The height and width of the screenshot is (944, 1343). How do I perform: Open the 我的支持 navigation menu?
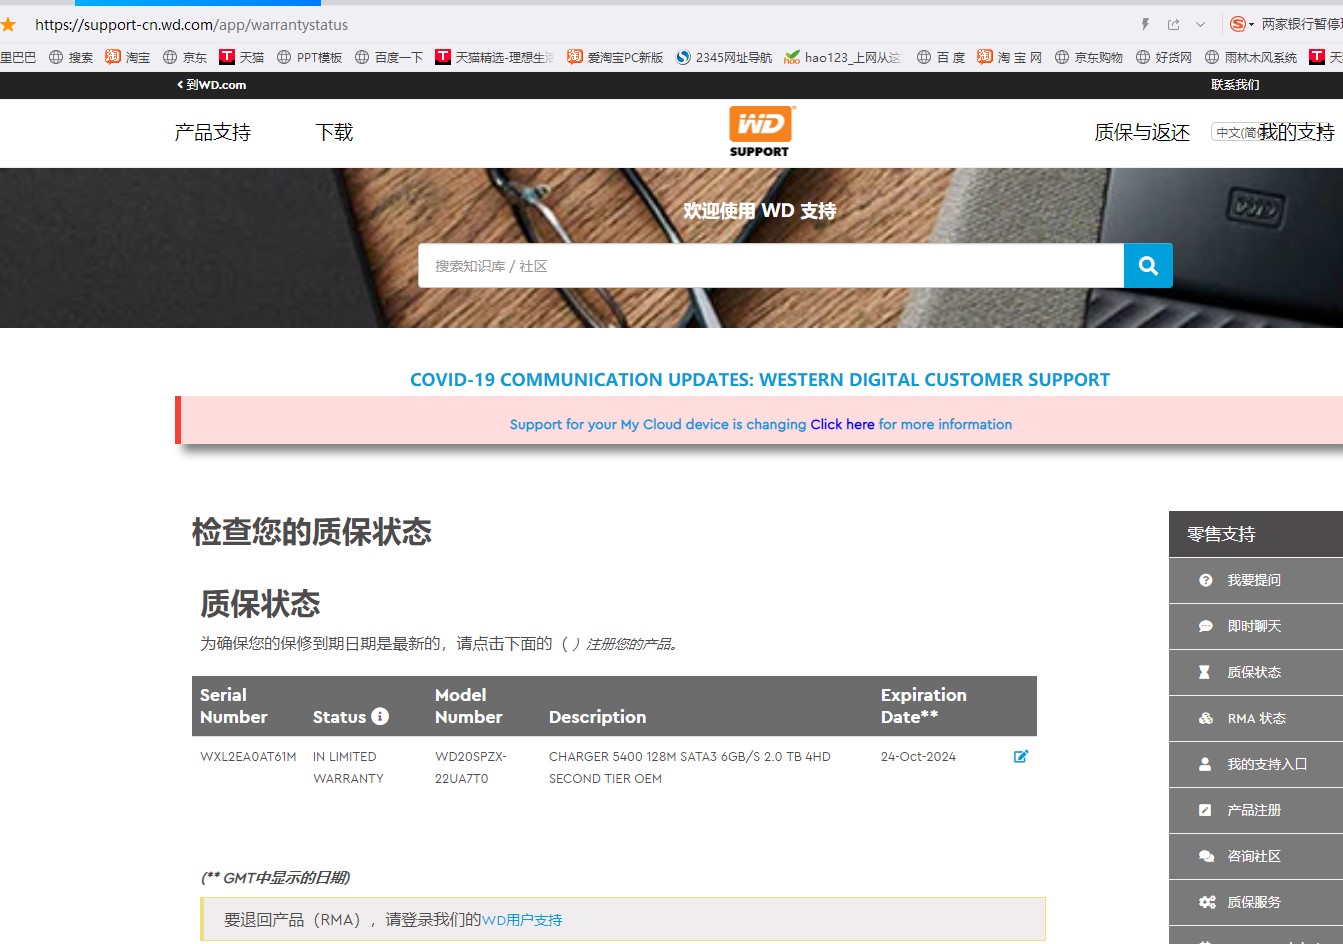(1296, 132)
